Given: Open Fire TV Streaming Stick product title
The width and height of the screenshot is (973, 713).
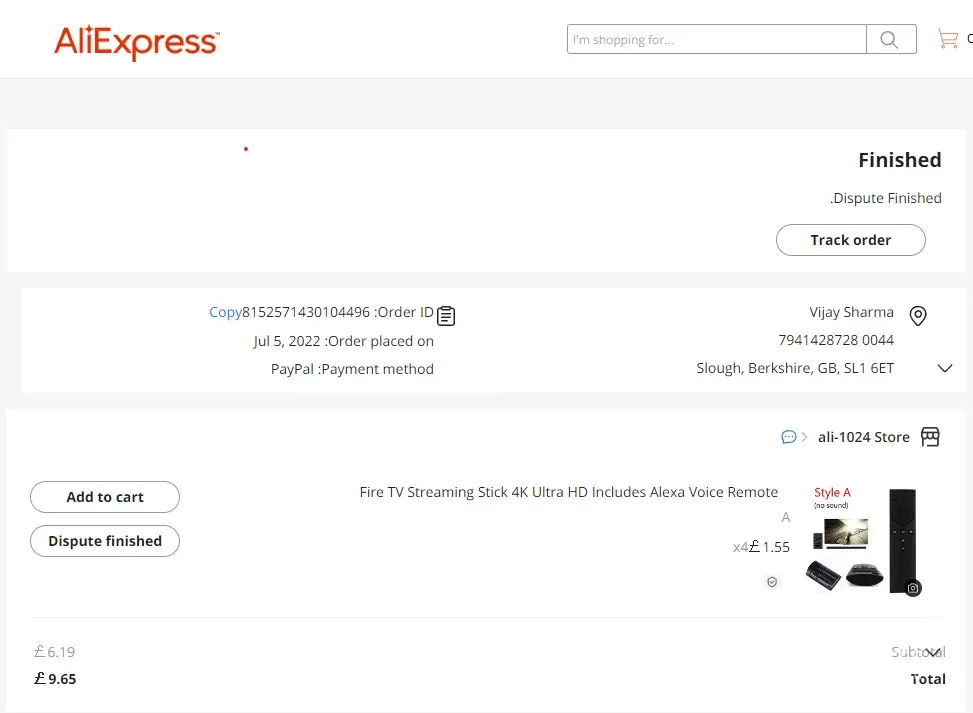Looking at the screenshot, I should pyautogui.click(x=568, y=492).
